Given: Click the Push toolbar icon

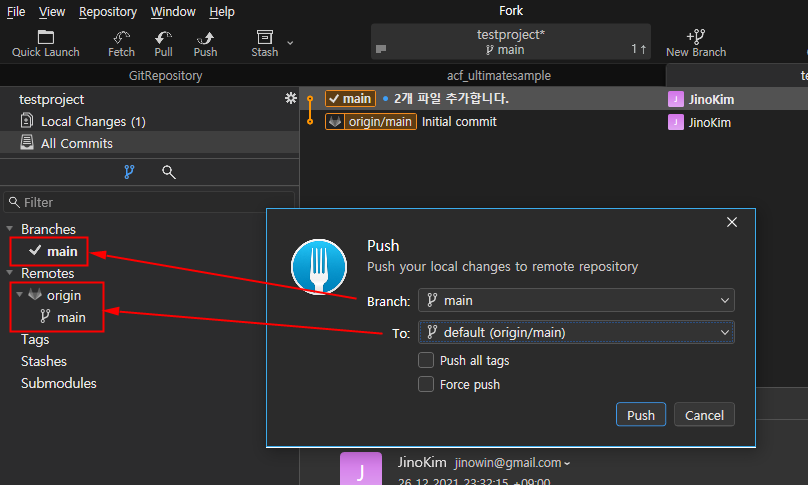Looking at the screenshot, I should click(205, 43).
